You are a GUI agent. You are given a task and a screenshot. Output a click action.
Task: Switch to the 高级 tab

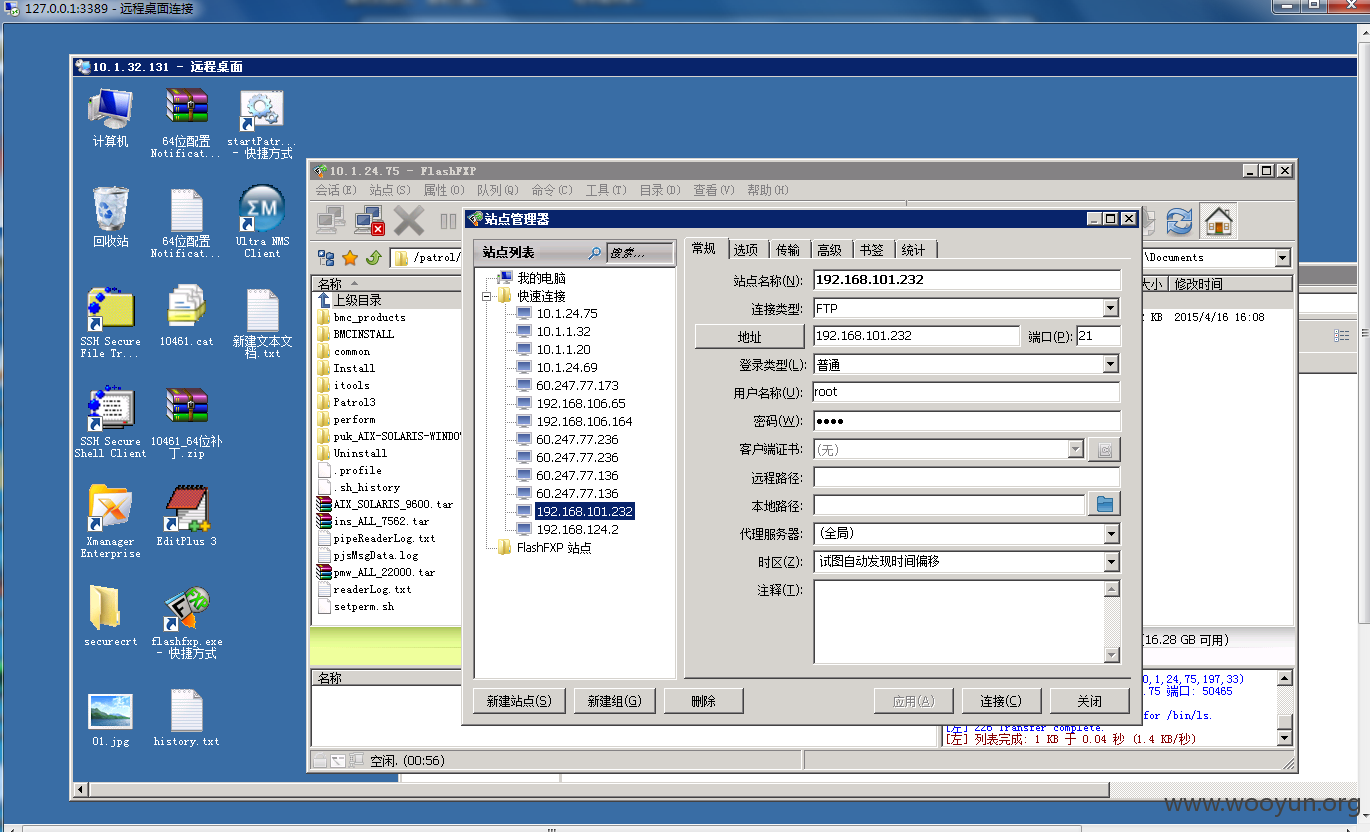click(x=830, y=249)
